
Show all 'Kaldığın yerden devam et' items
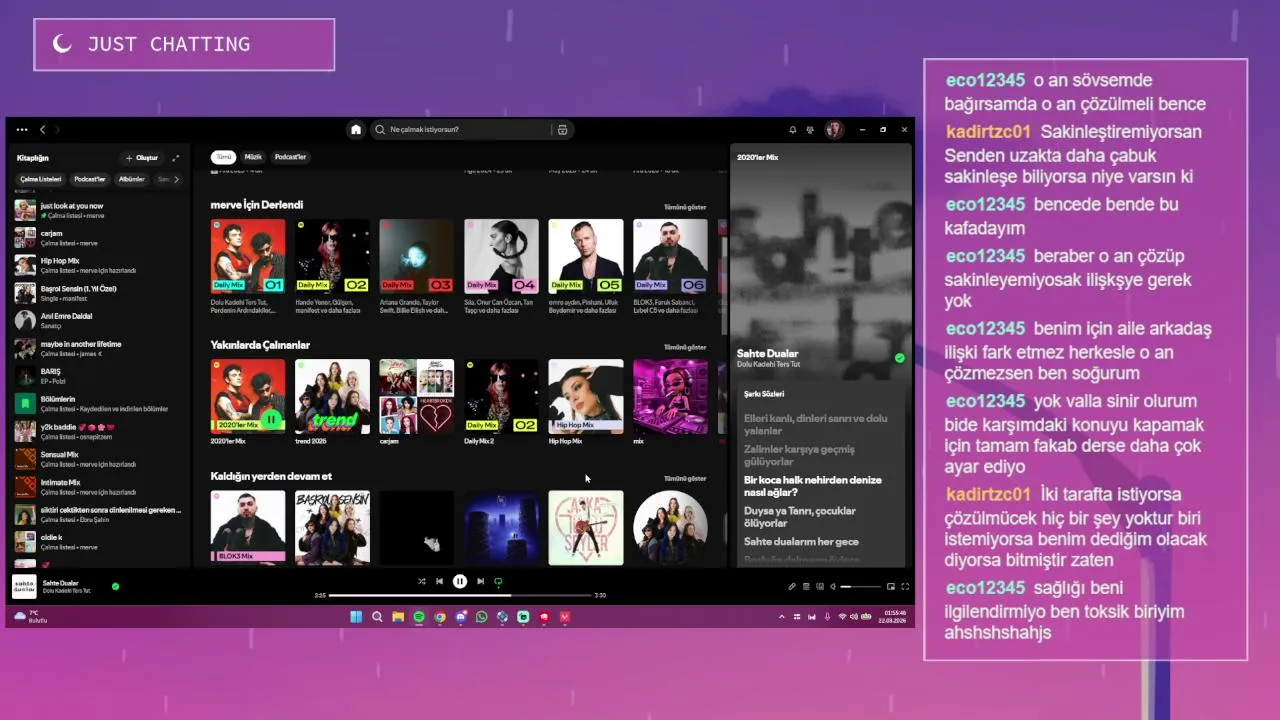click(685, 478)
